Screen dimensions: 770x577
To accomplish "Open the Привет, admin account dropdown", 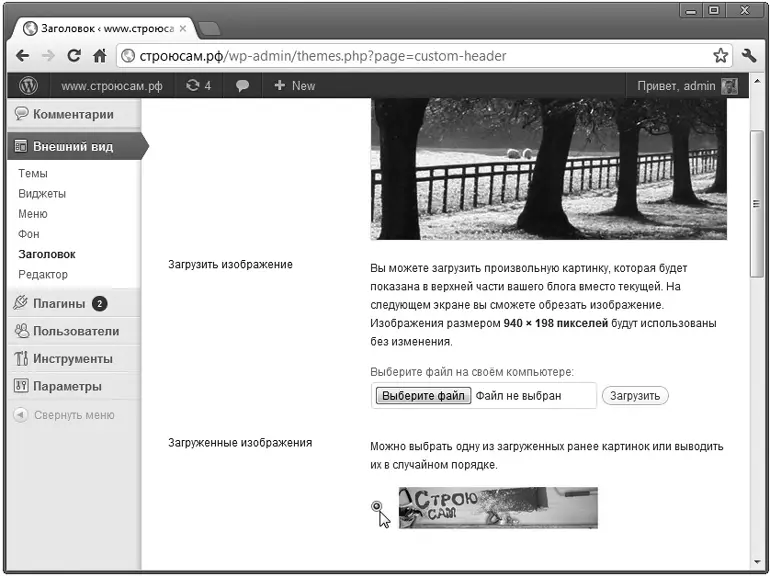I will coord(686,86).
